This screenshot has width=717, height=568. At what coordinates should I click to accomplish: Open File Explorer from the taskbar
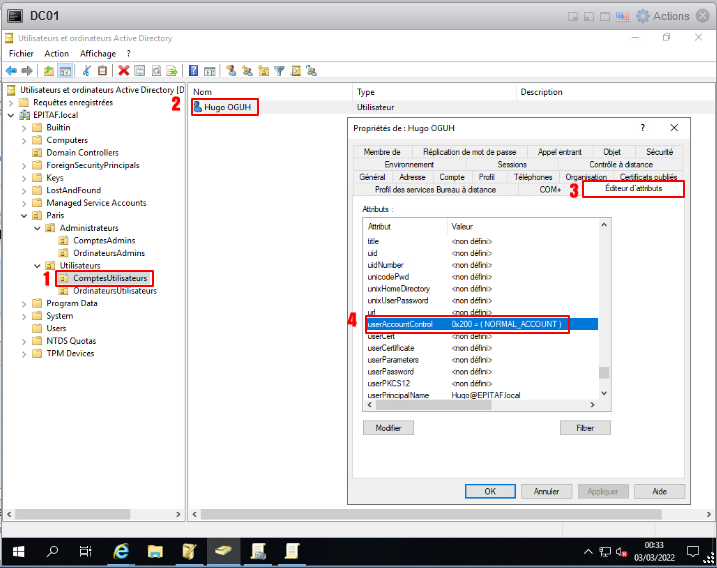(x=155, y=551)
